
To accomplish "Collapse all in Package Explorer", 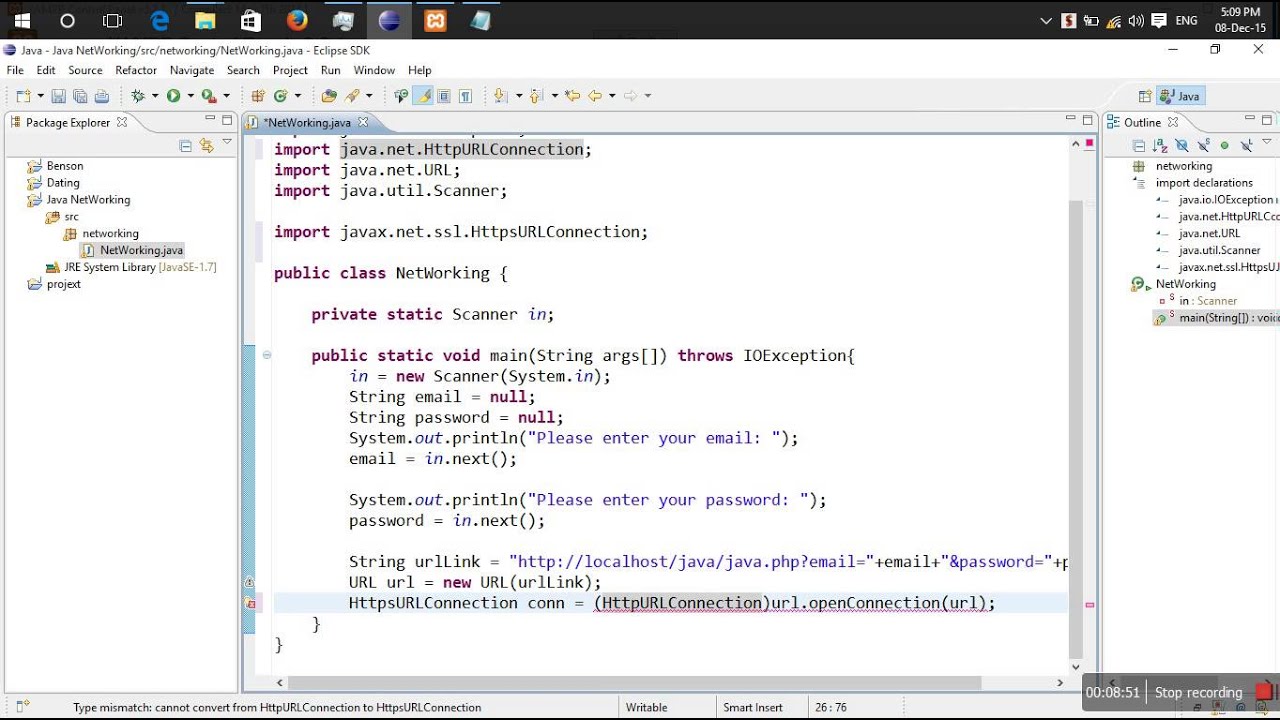I will 185,145.
